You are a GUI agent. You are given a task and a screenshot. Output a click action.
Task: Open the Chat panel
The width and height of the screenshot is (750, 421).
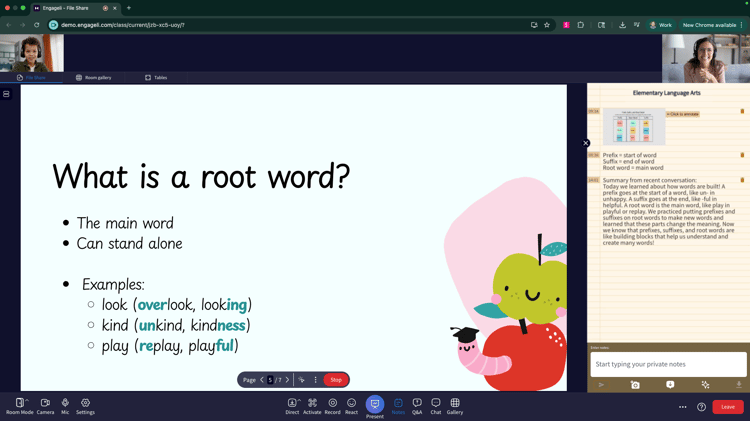click(x=436, y=403)
